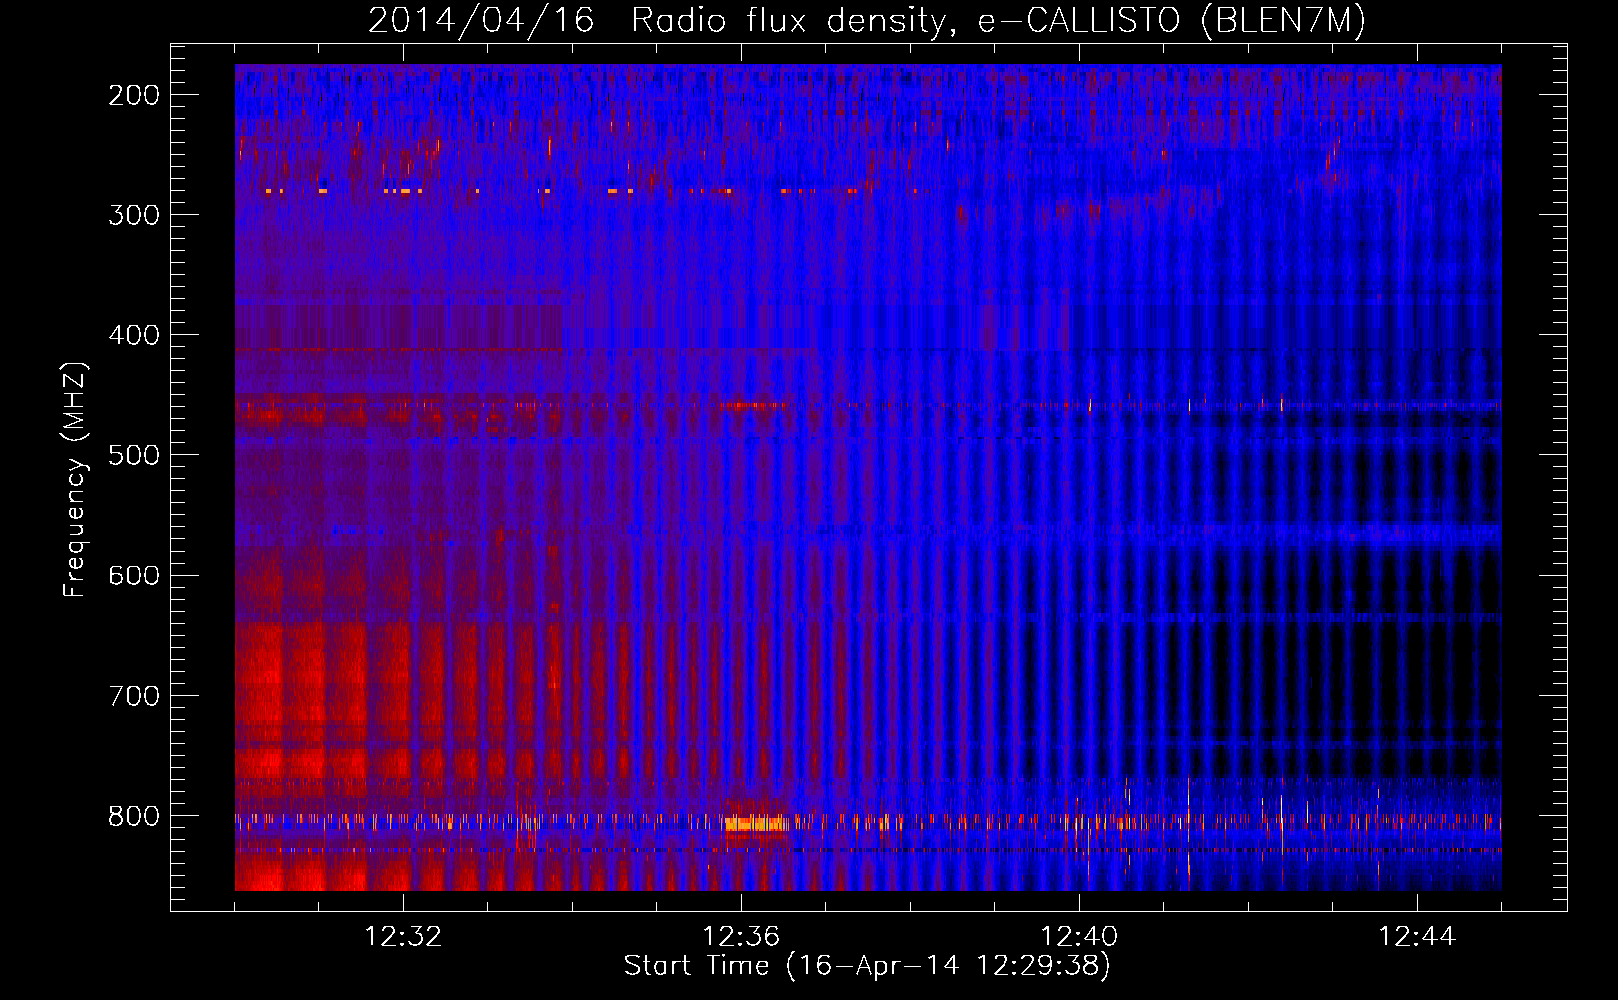Click the "Frequency (MHZ)" axis label
Image resolution: width=1618 pixels, height=1000 pixels.
pos(75,479)
